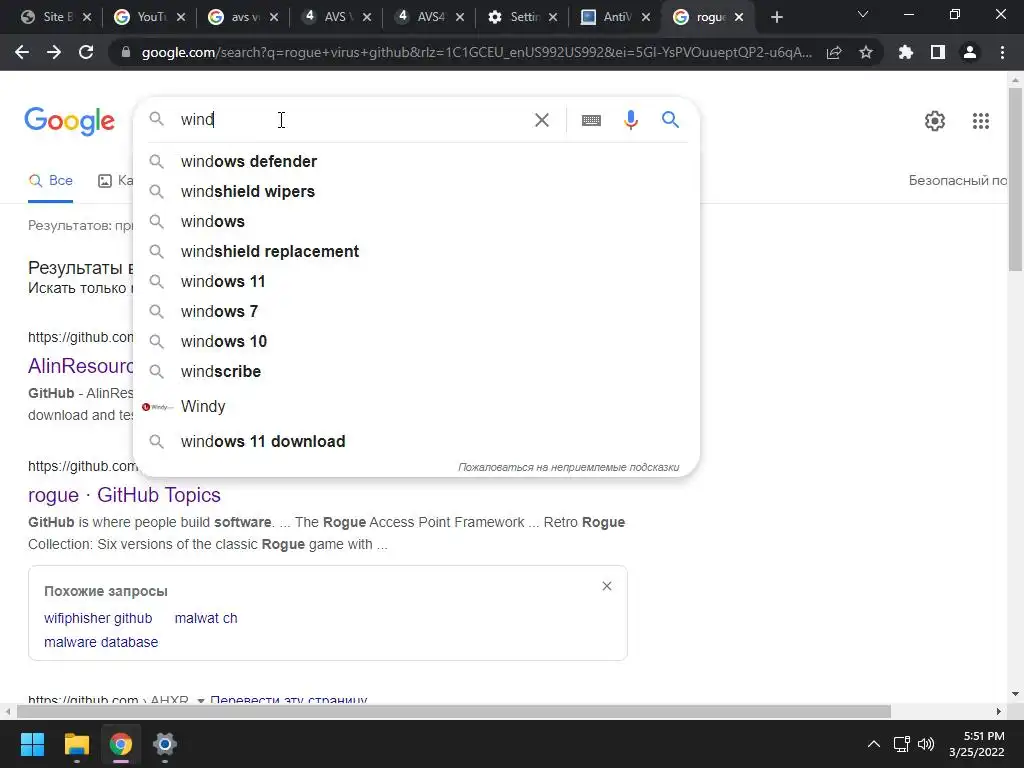Open the rogue · GitHub Topics result
The image size is (1024, 768).
point(124,495)
